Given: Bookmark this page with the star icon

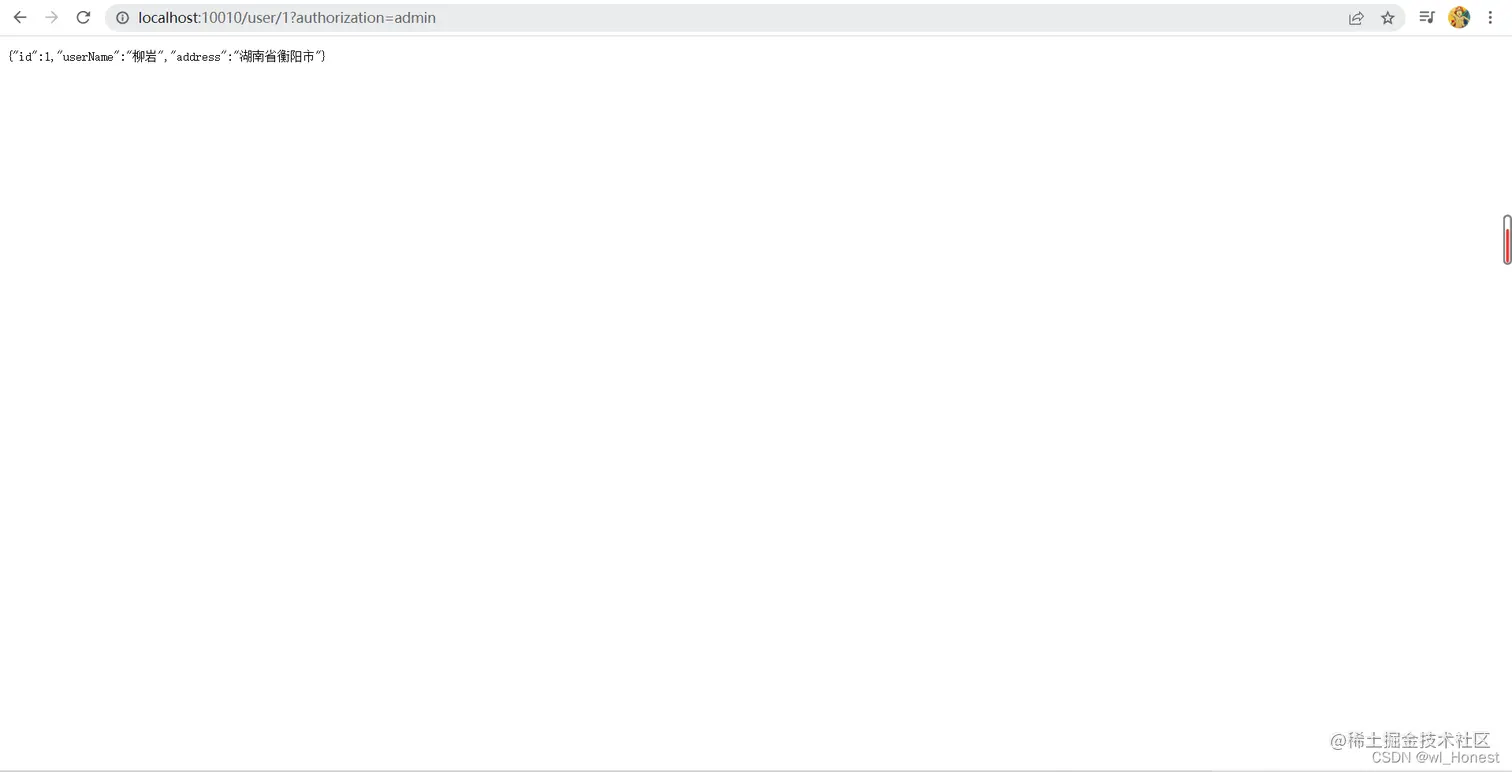Looking at the screenshot, I should point(1388,17).
